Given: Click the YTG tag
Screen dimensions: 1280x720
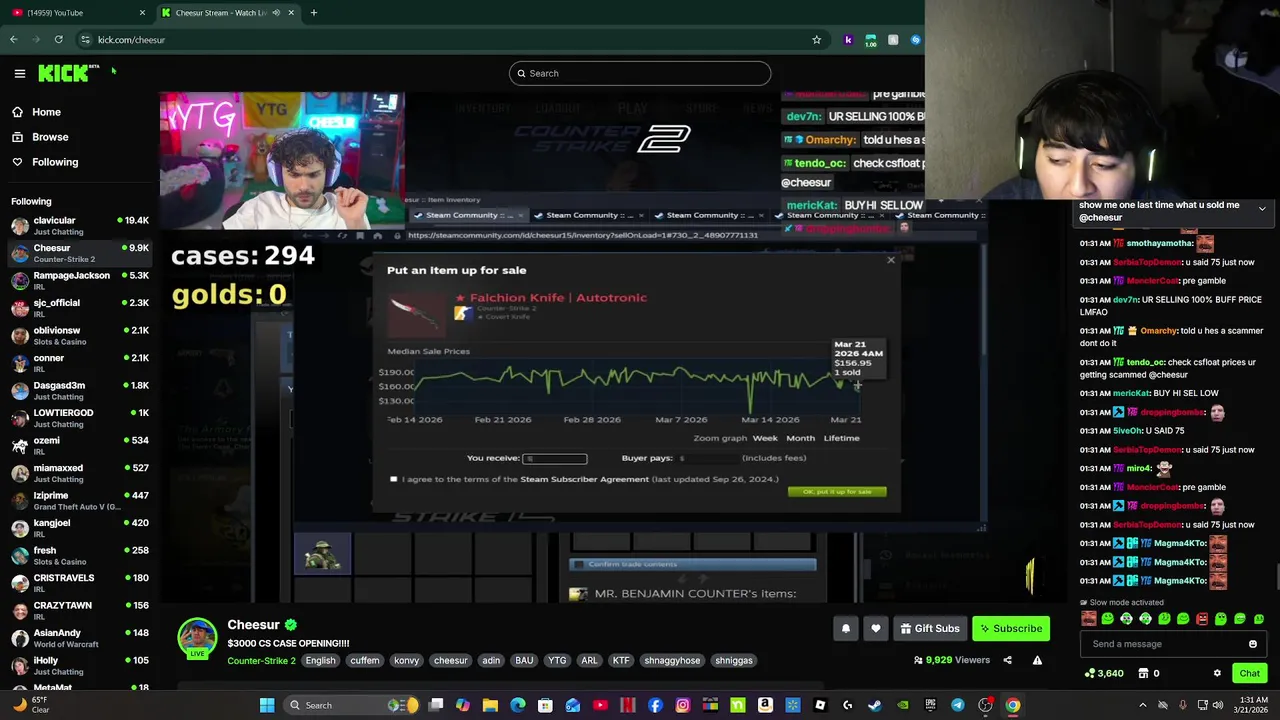Looking at the screenshot, I should click(x=557, y=660).
